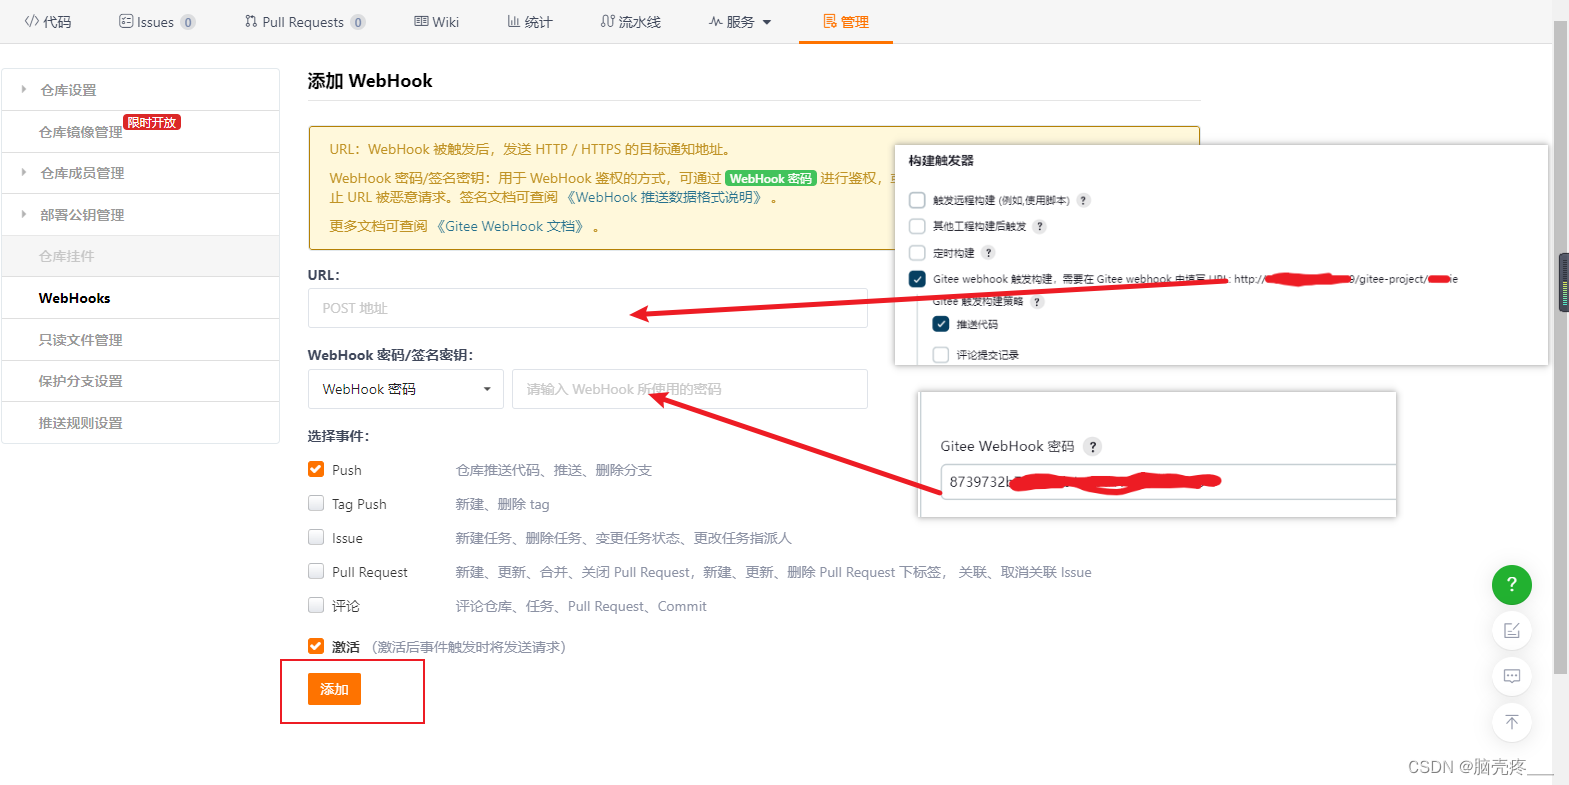Click the orange 添加 button

pyautogui.click(x=334, y=689)
